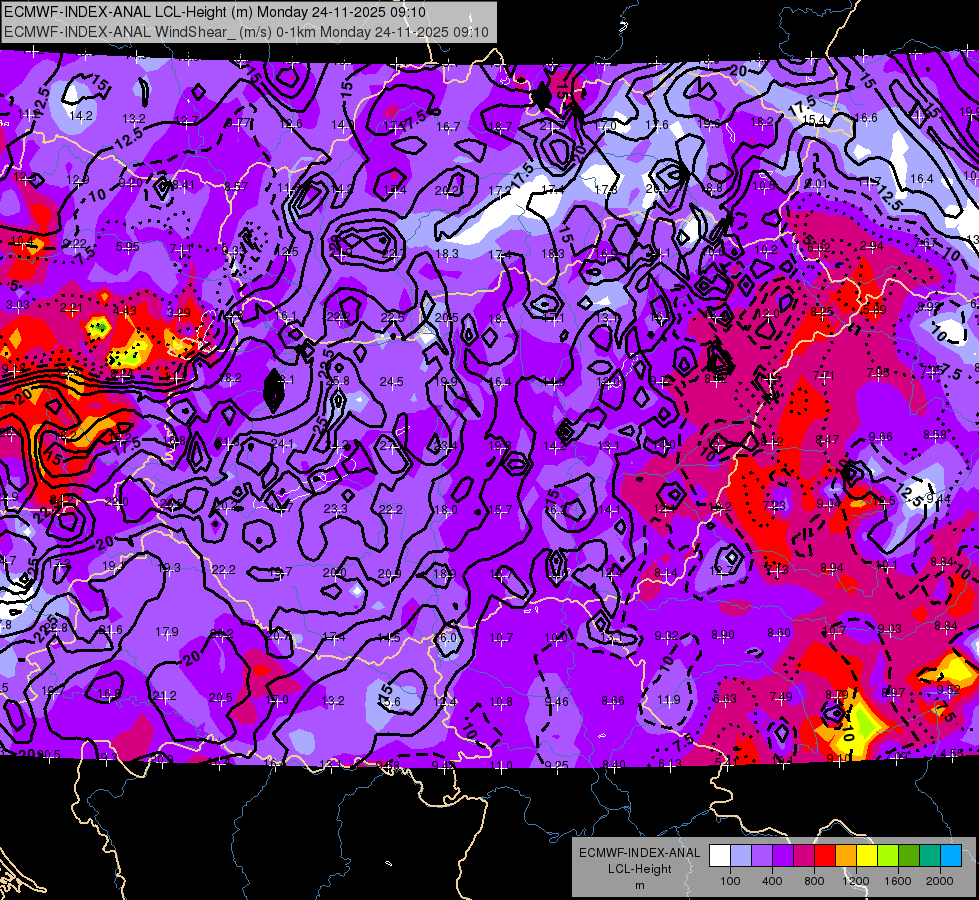Click the legend scale label 400
This screenshot has height=900, width=979.
click(772, 881)
